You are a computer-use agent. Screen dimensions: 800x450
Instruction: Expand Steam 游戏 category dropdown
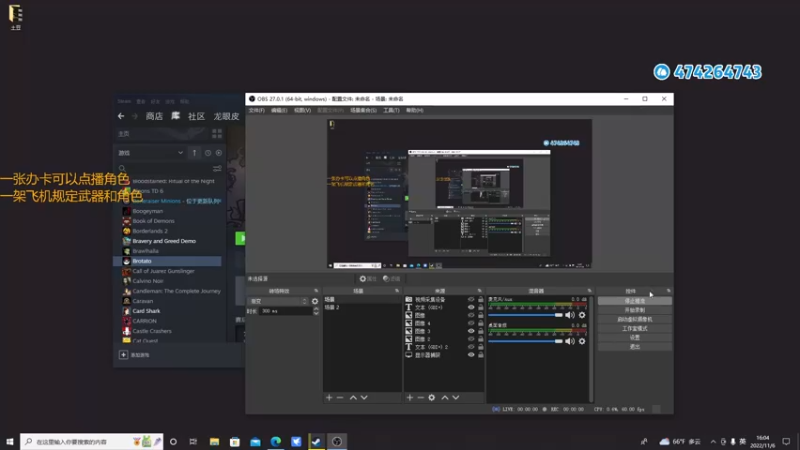click(x=150, y=153)
